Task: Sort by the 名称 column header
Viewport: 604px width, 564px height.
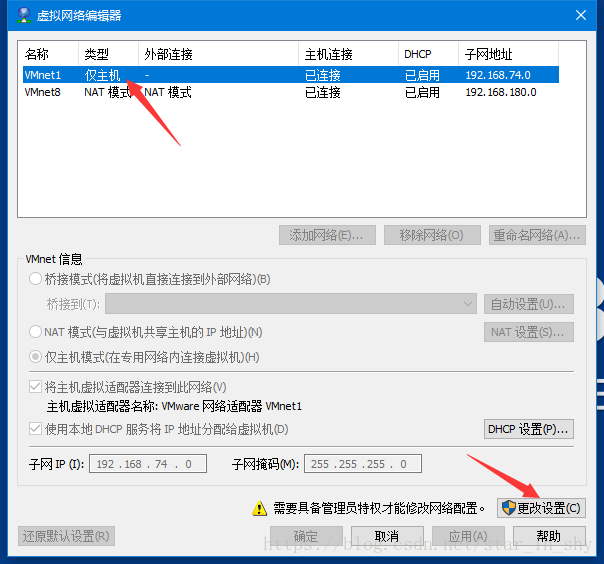Action: (x=49, y=54)
